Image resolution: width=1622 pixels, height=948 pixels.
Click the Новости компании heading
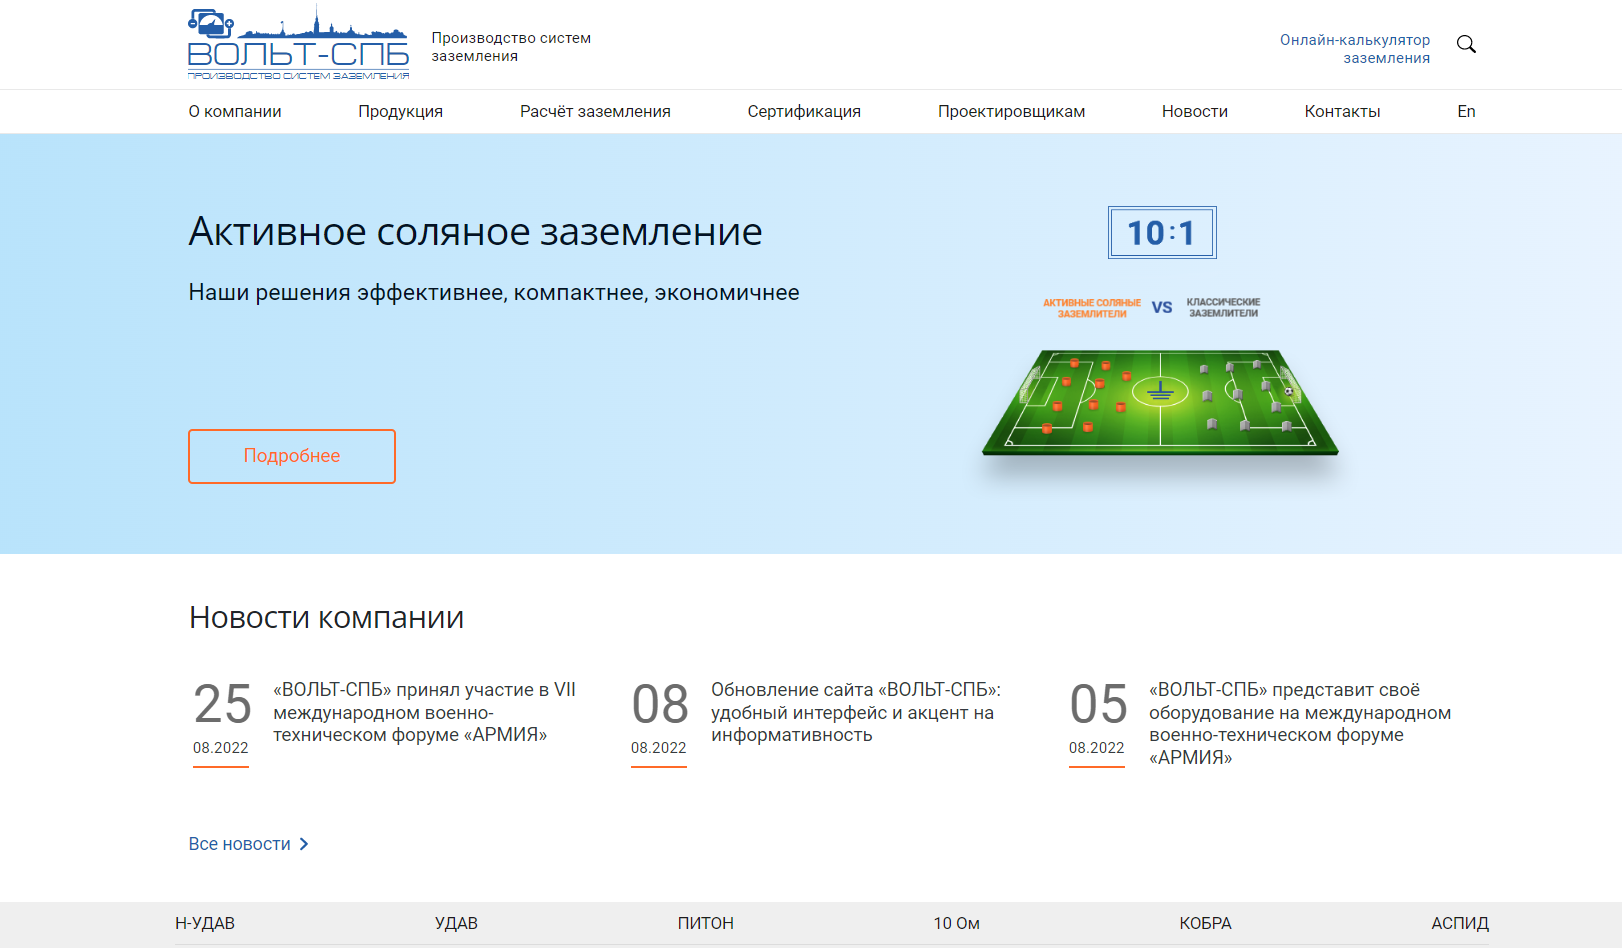(327, 617)
